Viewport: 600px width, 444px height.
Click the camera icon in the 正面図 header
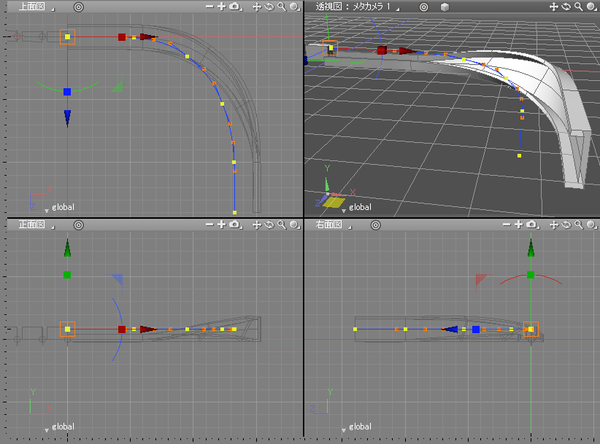pos(235,225)
